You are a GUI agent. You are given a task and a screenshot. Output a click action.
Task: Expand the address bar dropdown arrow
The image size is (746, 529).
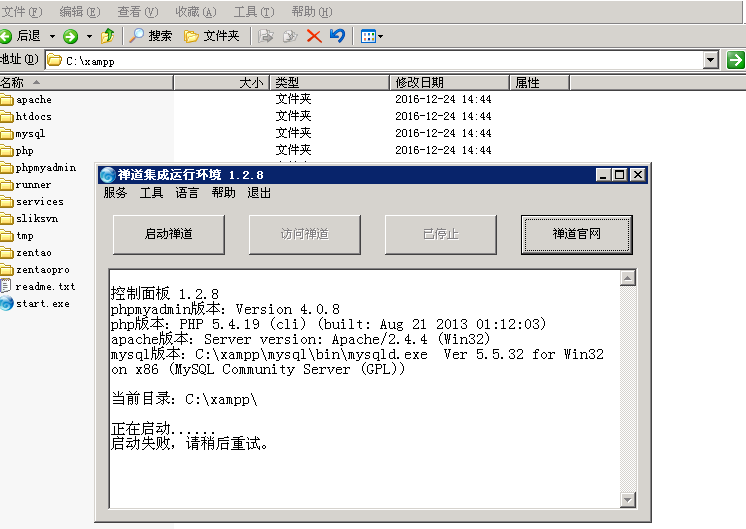[711, 60]
